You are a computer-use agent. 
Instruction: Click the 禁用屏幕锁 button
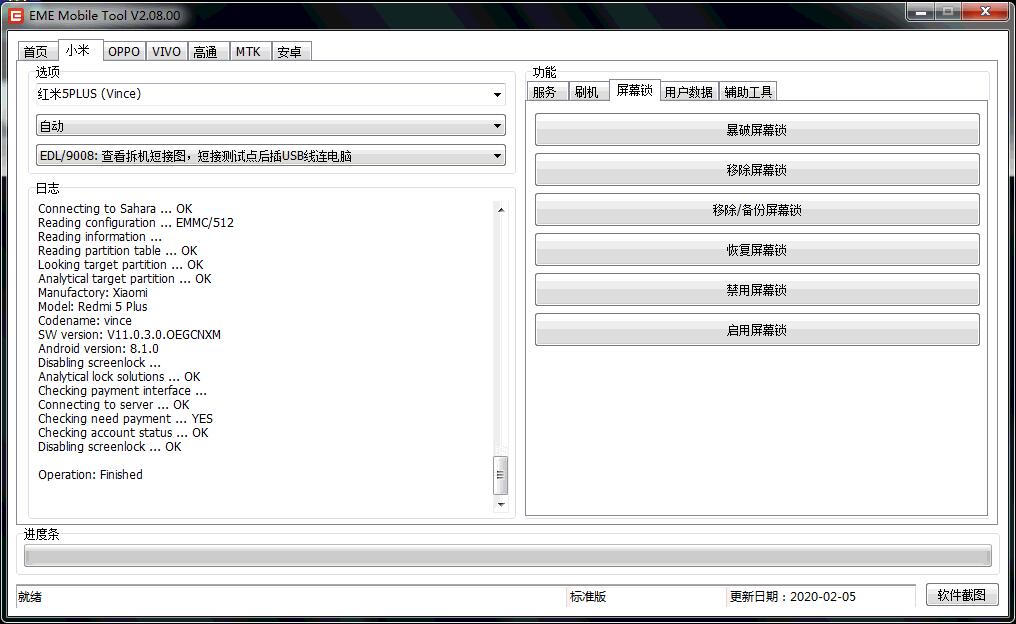757,290
